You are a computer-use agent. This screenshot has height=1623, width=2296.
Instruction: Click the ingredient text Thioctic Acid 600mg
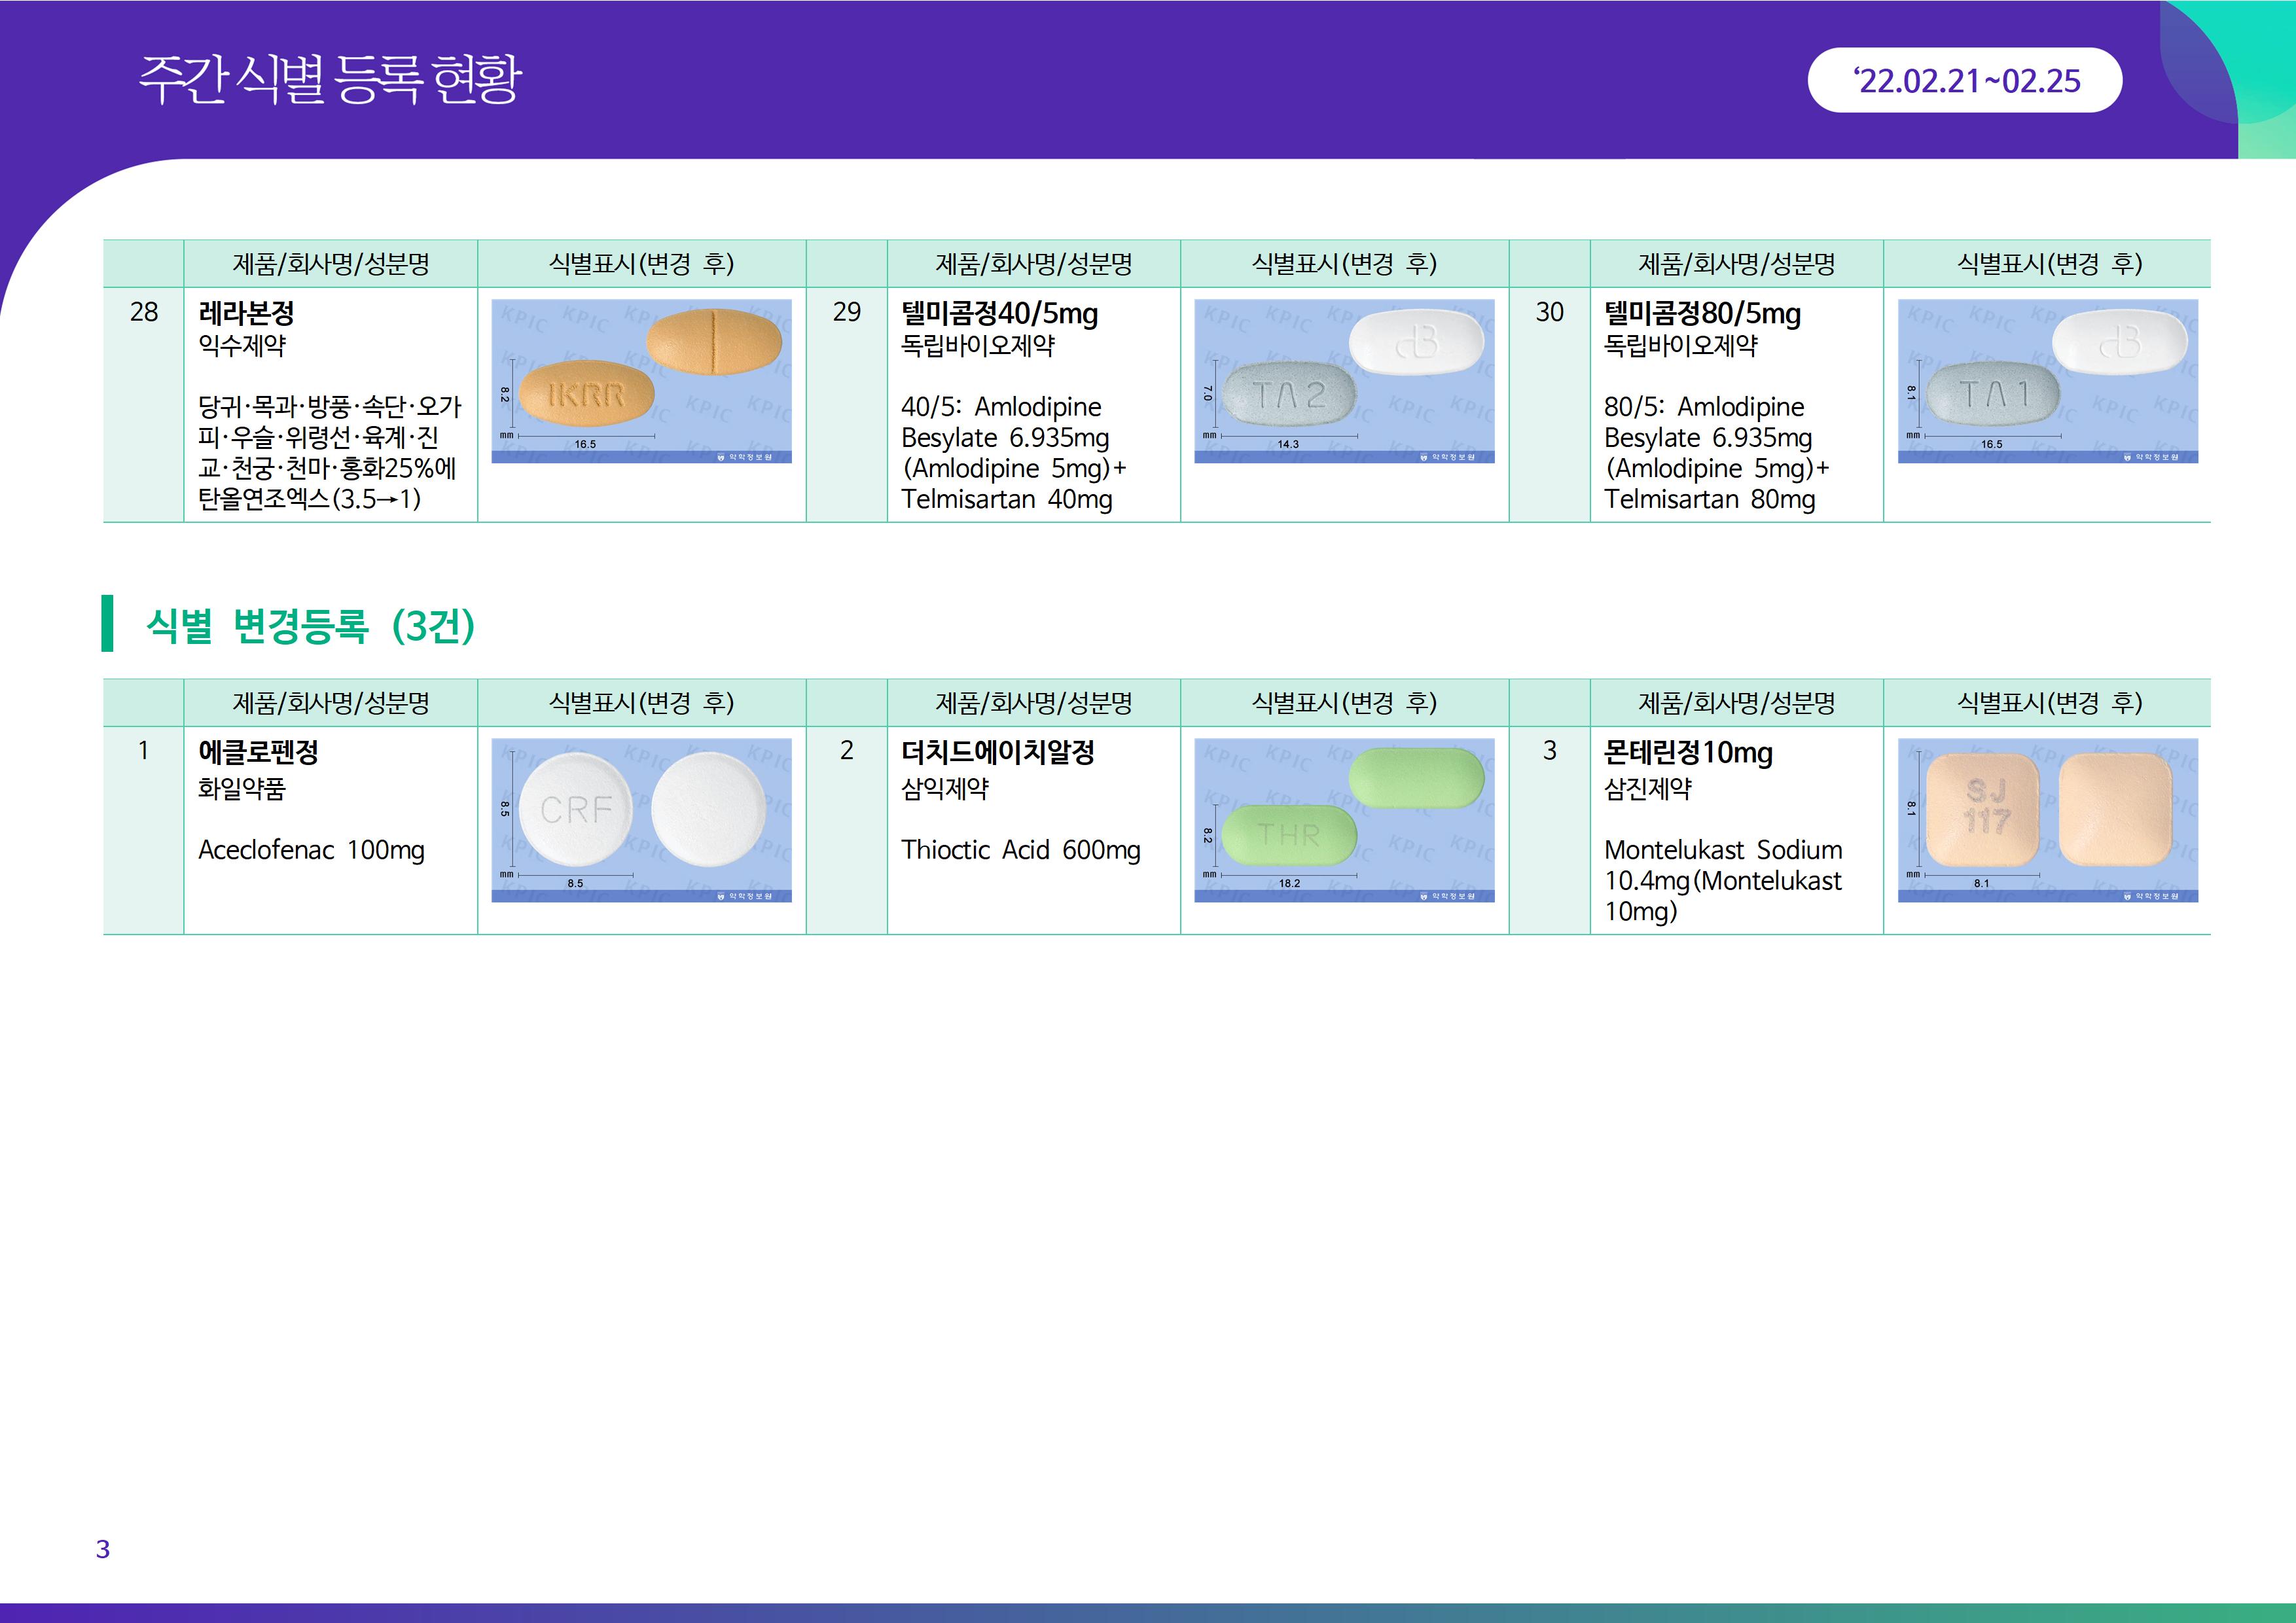(1020, 850)
